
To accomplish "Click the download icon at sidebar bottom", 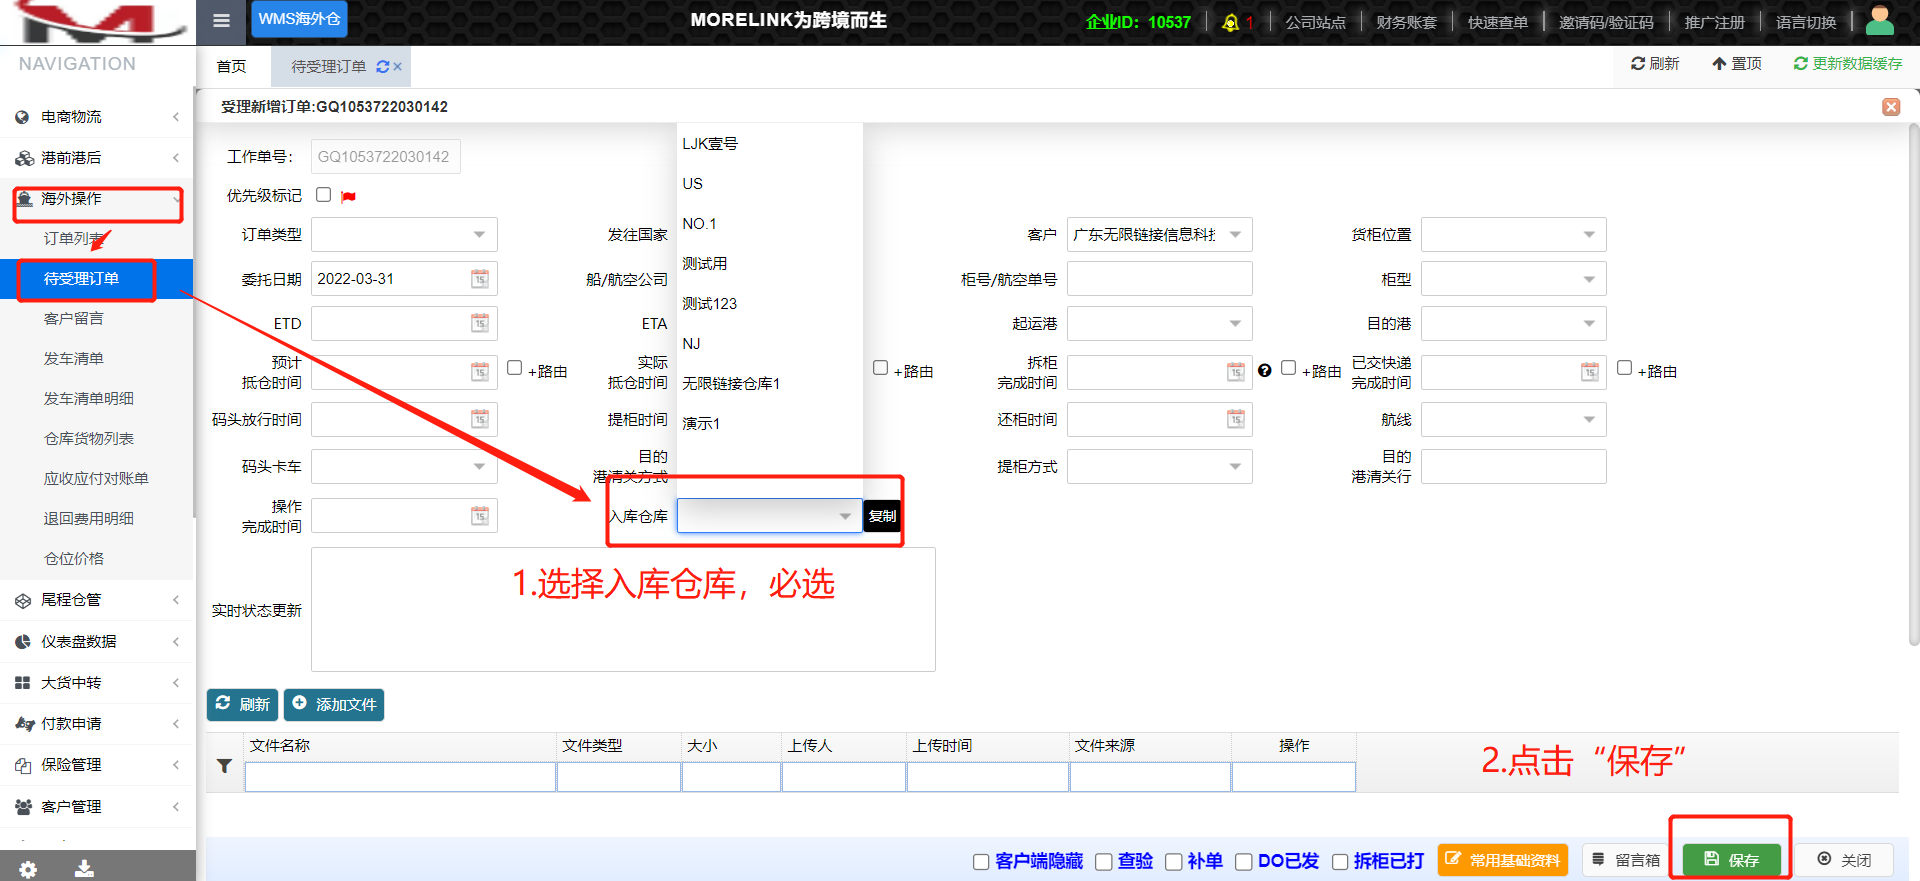I will (x=85, y=869).
